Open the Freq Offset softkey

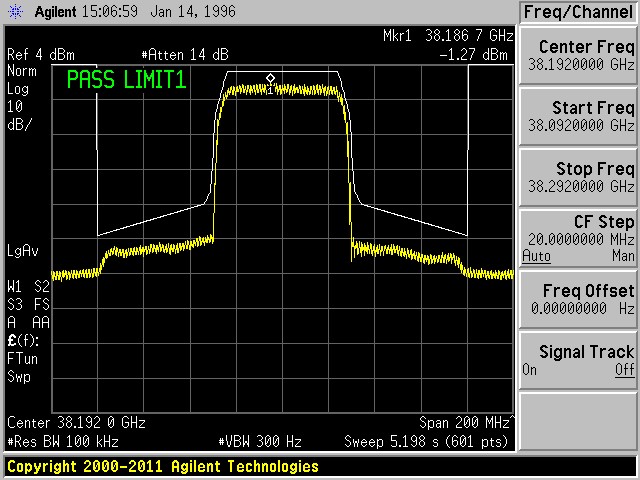tap(579, 298)
